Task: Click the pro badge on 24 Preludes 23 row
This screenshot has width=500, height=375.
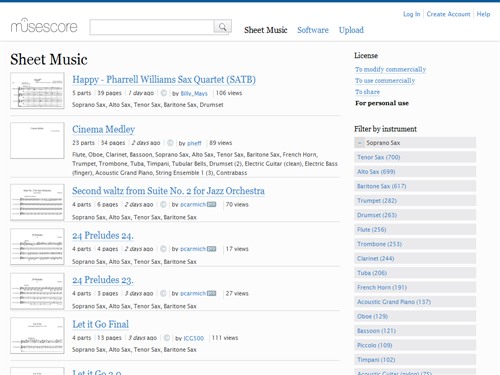Action: point(212,293)
